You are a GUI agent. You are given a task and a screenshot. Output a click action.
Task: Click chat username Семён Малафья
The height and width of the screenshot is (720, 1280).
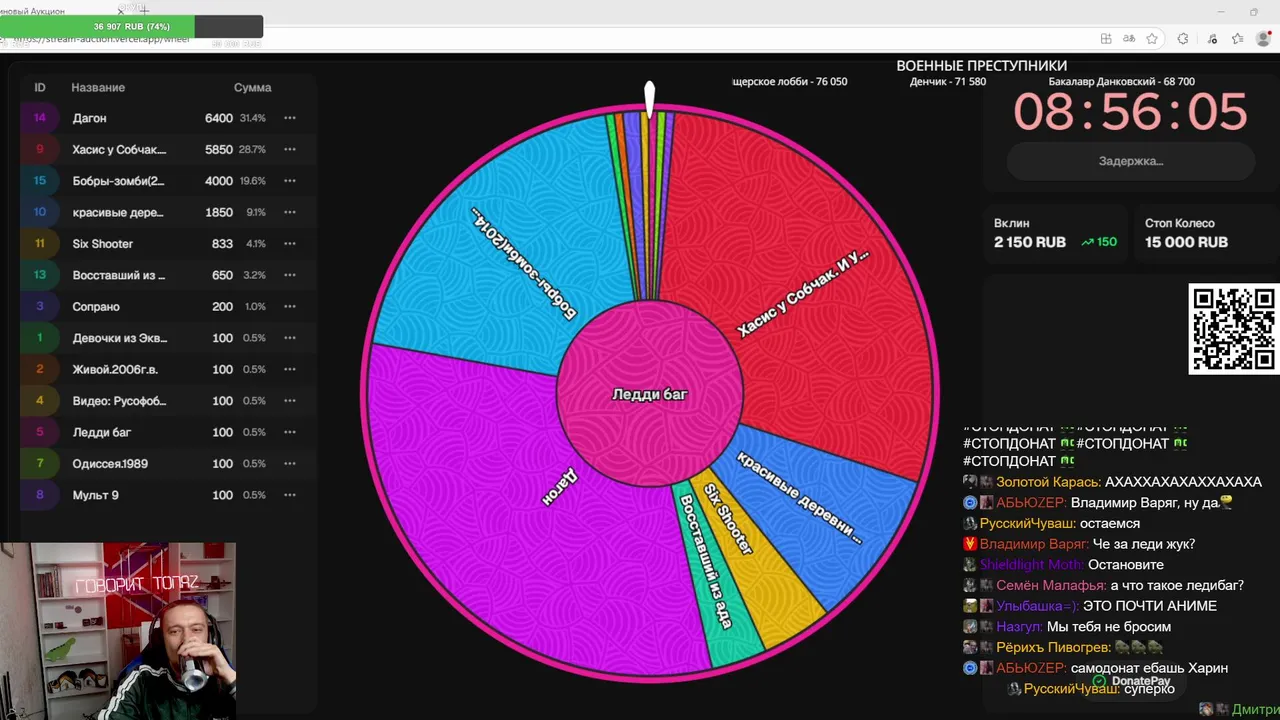pyautogui.click(x=1051, y=586)
